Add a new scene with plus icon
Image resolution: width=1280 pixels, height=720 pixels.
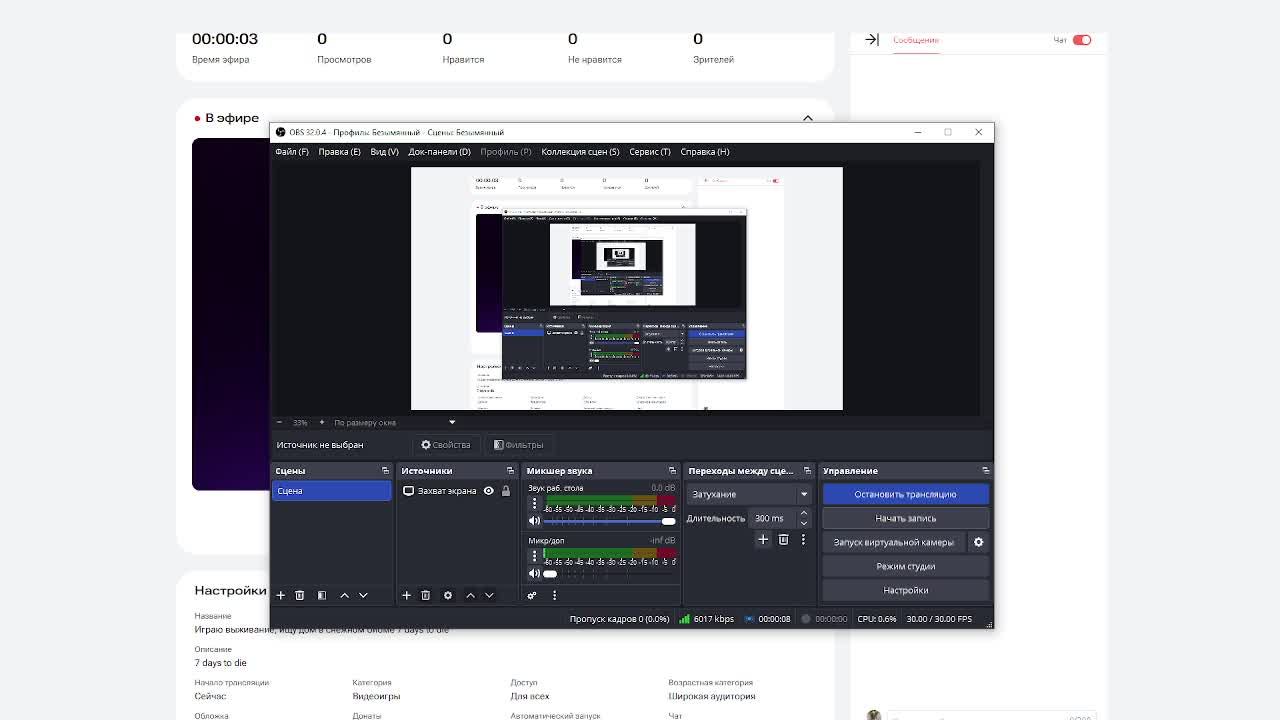coord(281,595)
